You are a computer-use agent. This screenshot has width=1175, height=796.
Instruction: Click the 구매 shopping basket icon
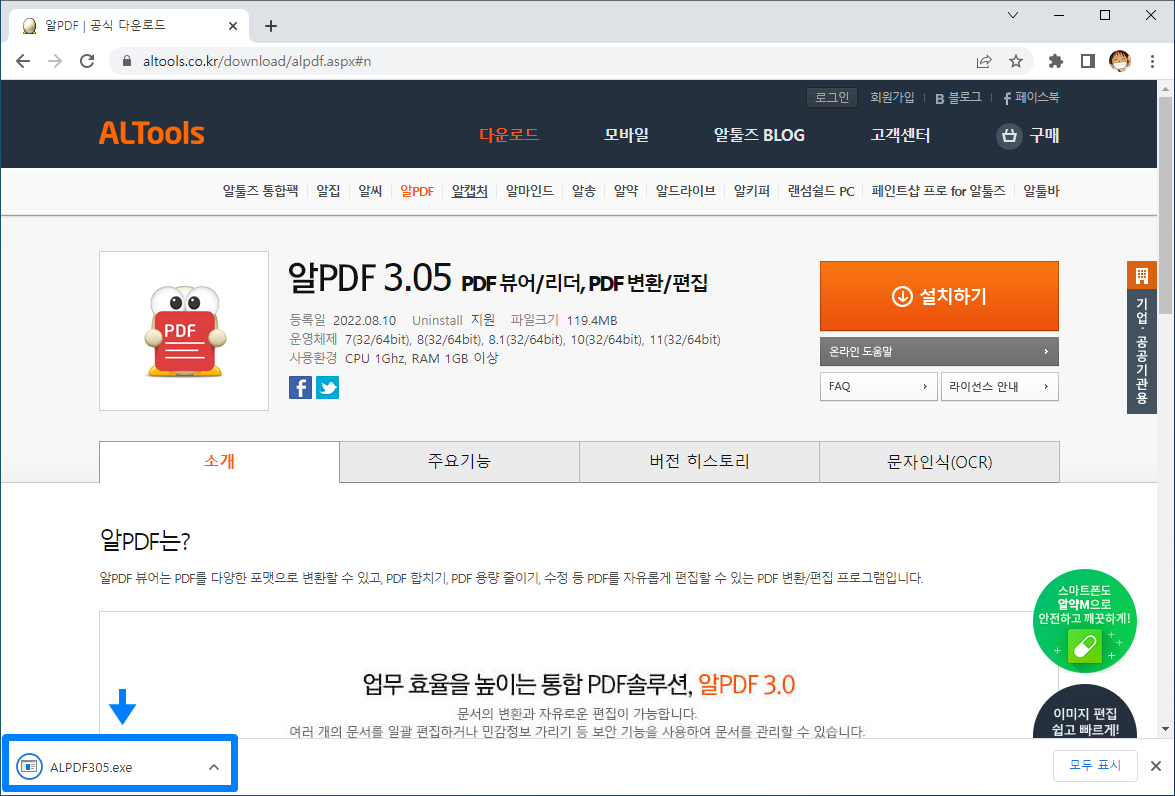click(x=1009, y=136)
